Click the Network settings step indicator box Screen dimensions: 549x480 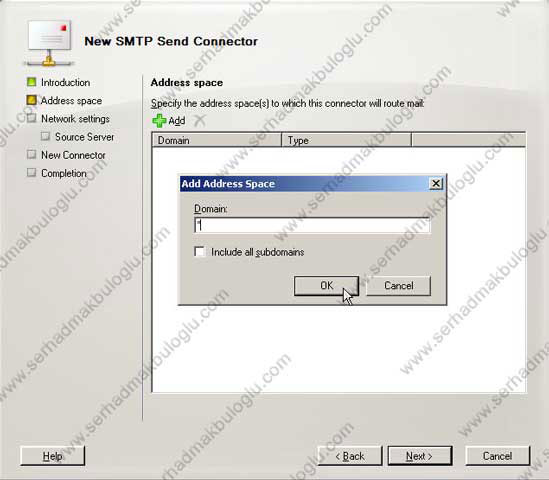pyautogui.click(x=32, y=118)
